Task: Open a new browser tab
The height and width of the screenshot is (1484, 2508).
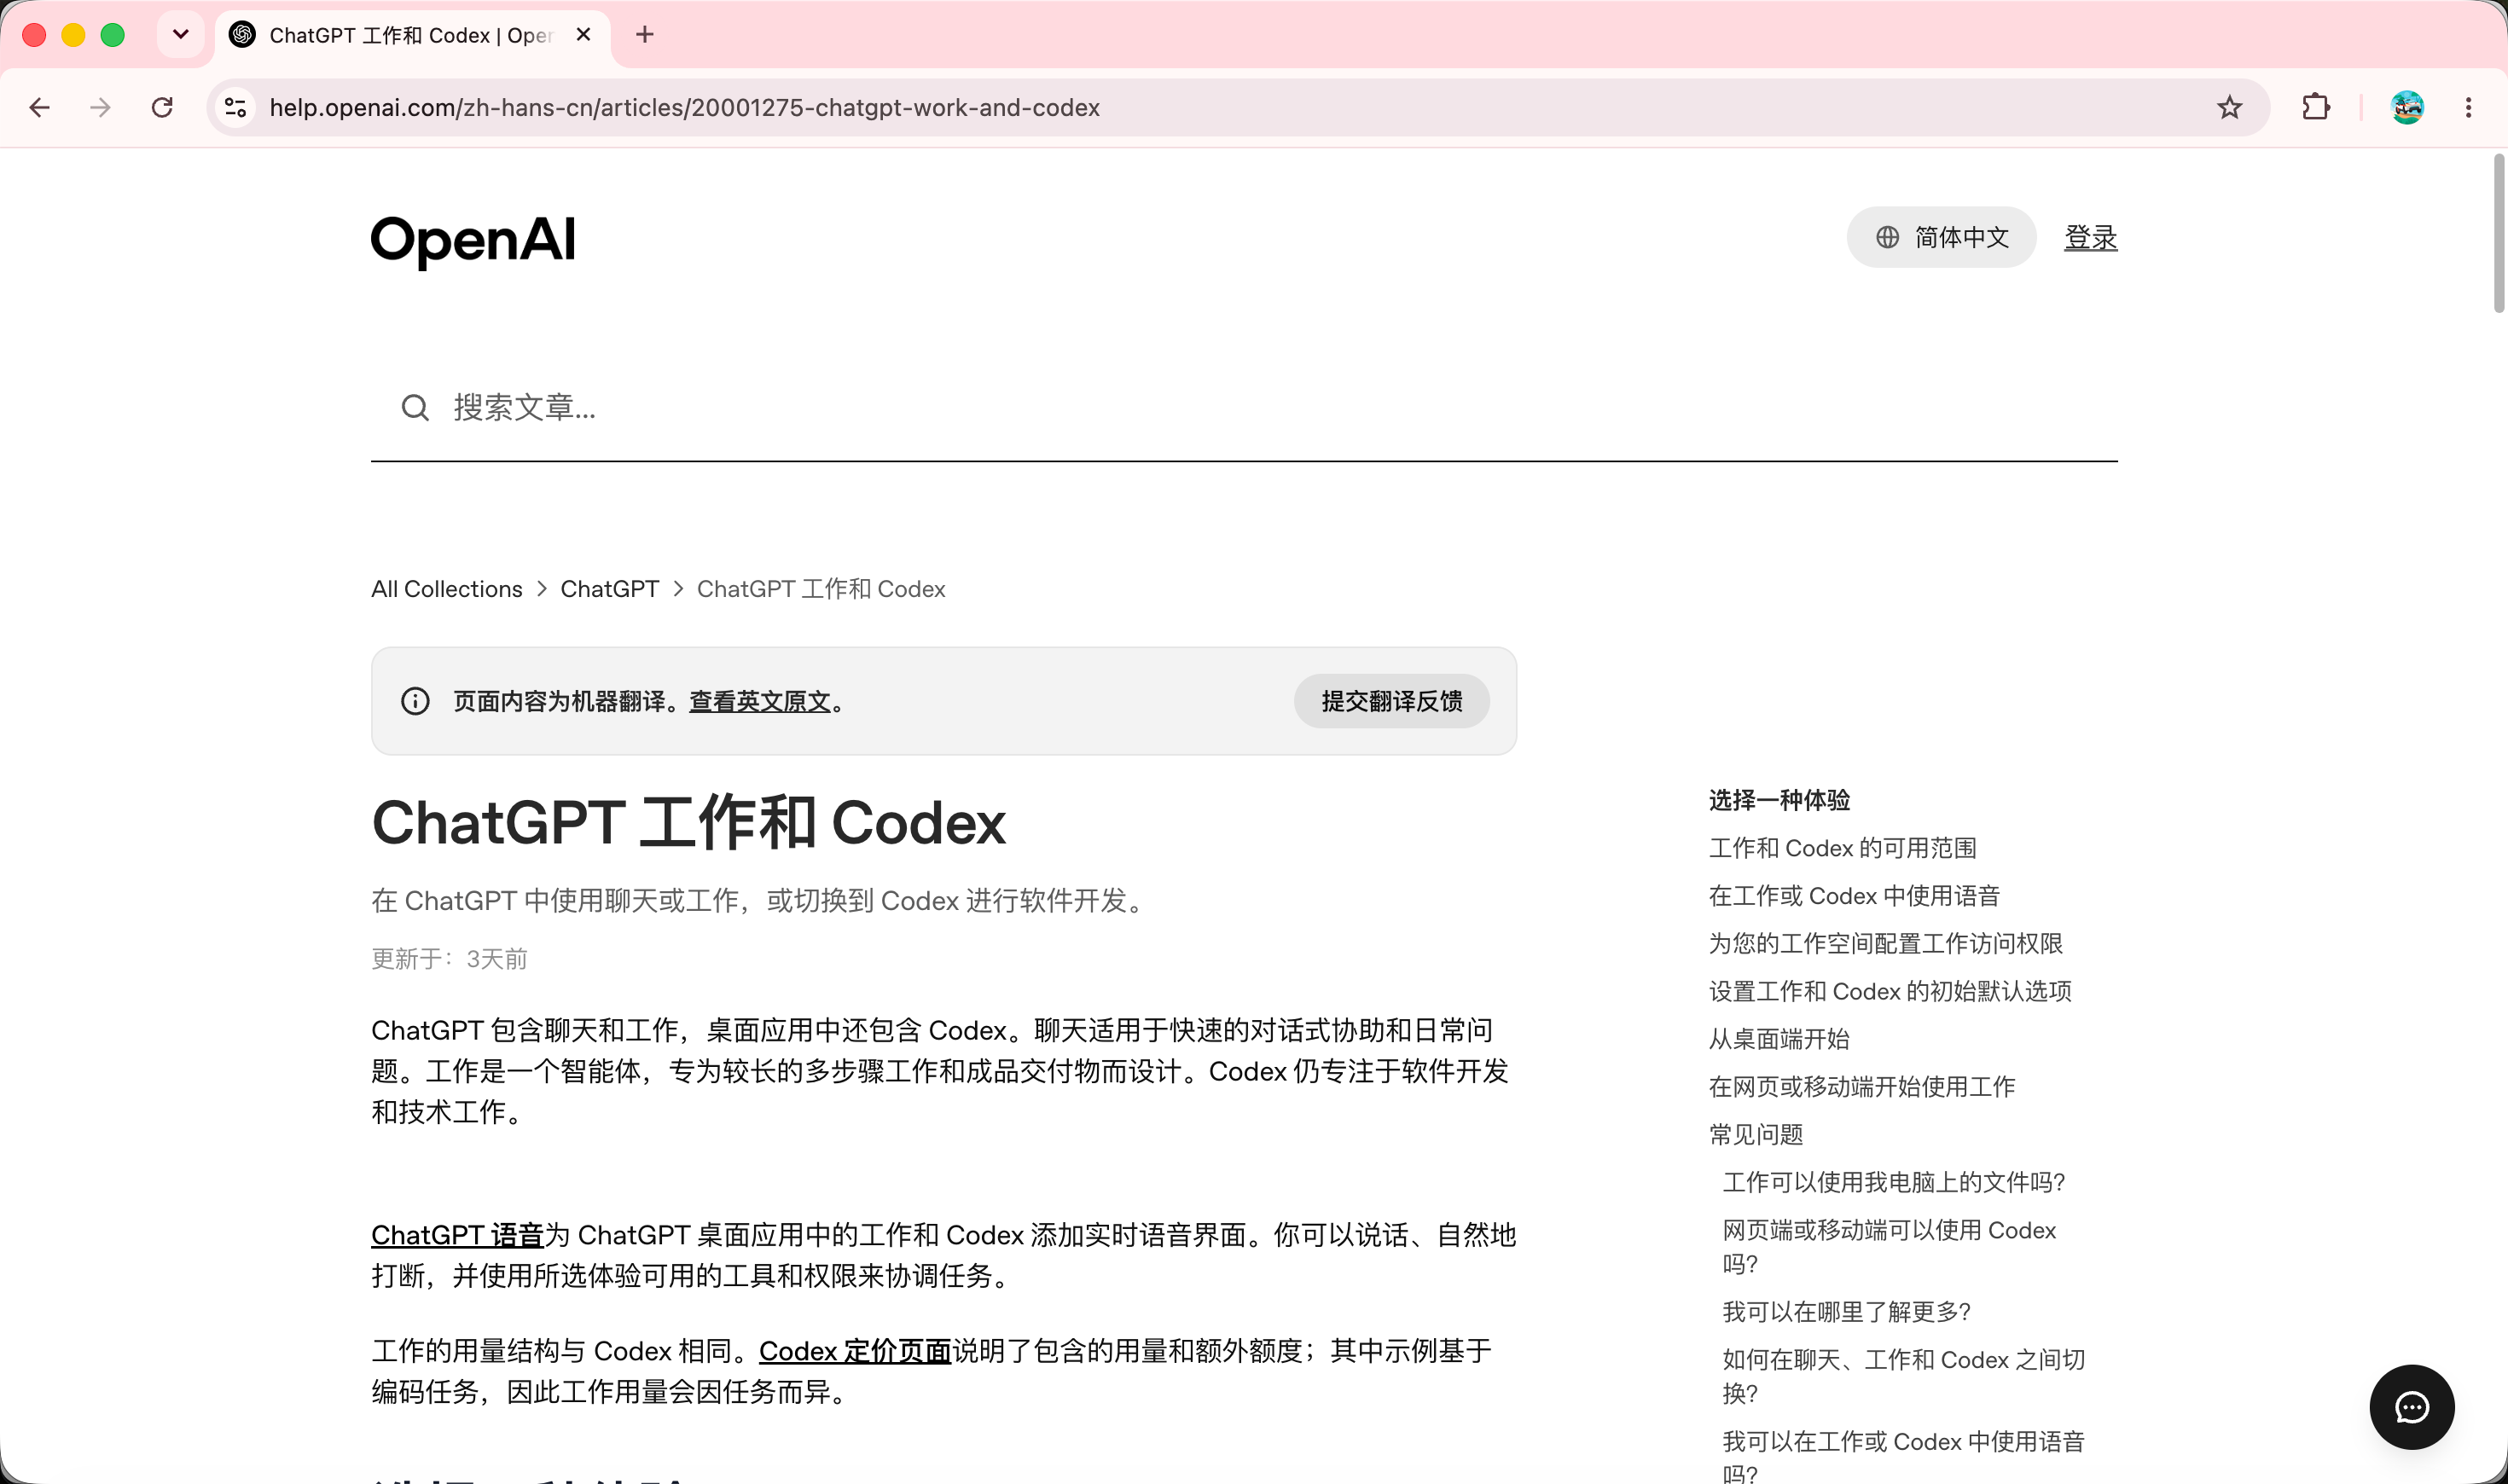Action: (x=645, y=35)
